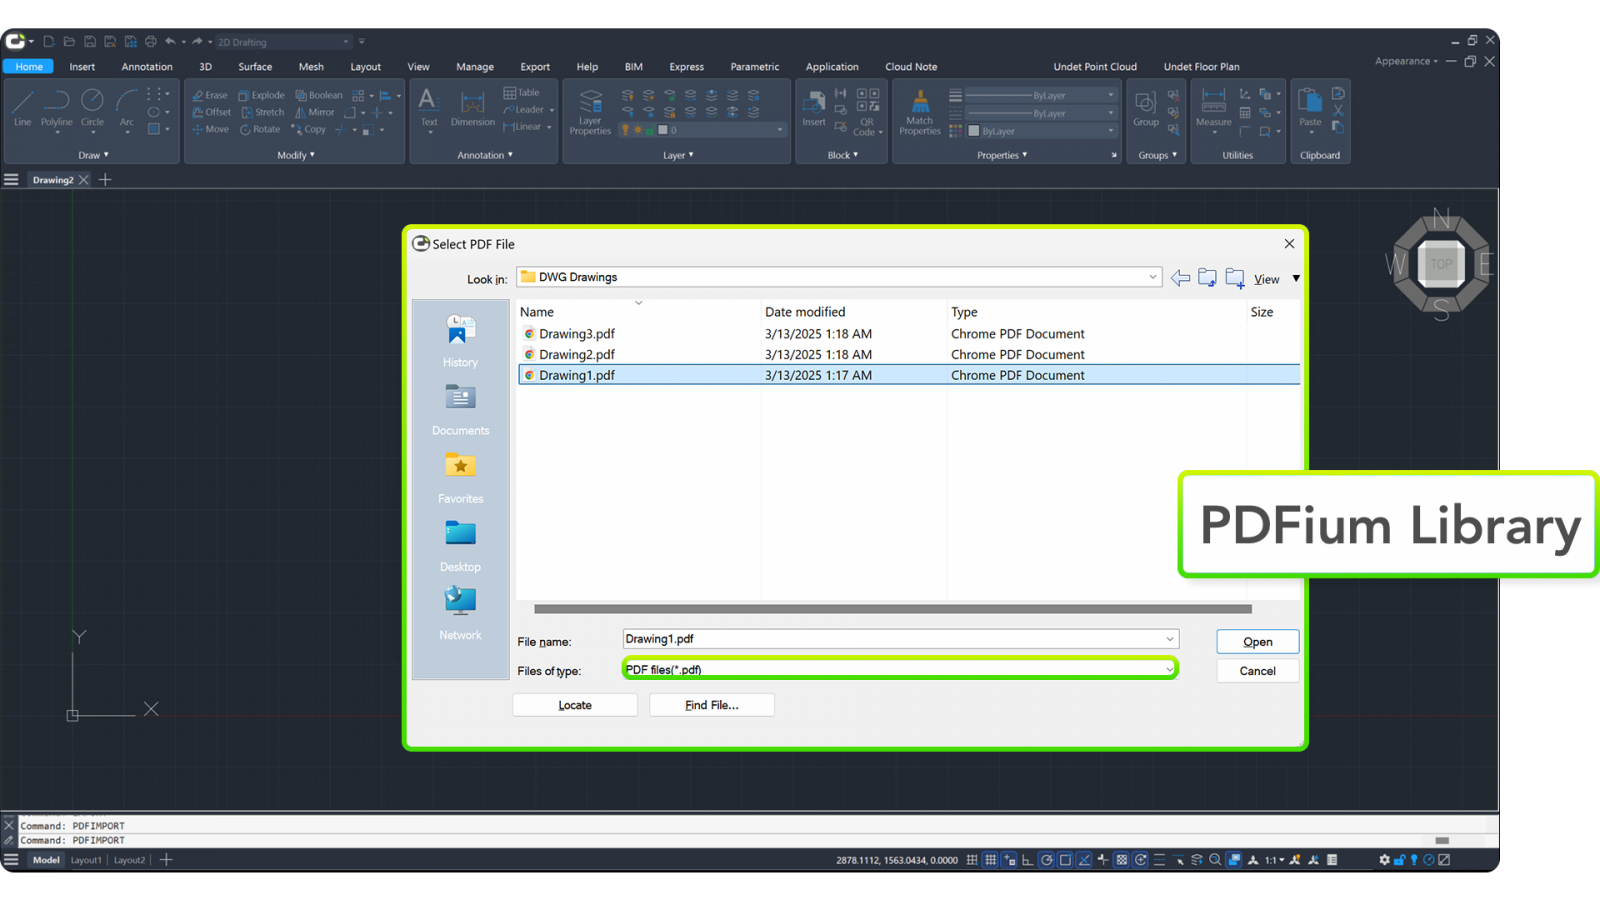Click the Offset tool
1600x900 pixels.
(x=211, y=112)
